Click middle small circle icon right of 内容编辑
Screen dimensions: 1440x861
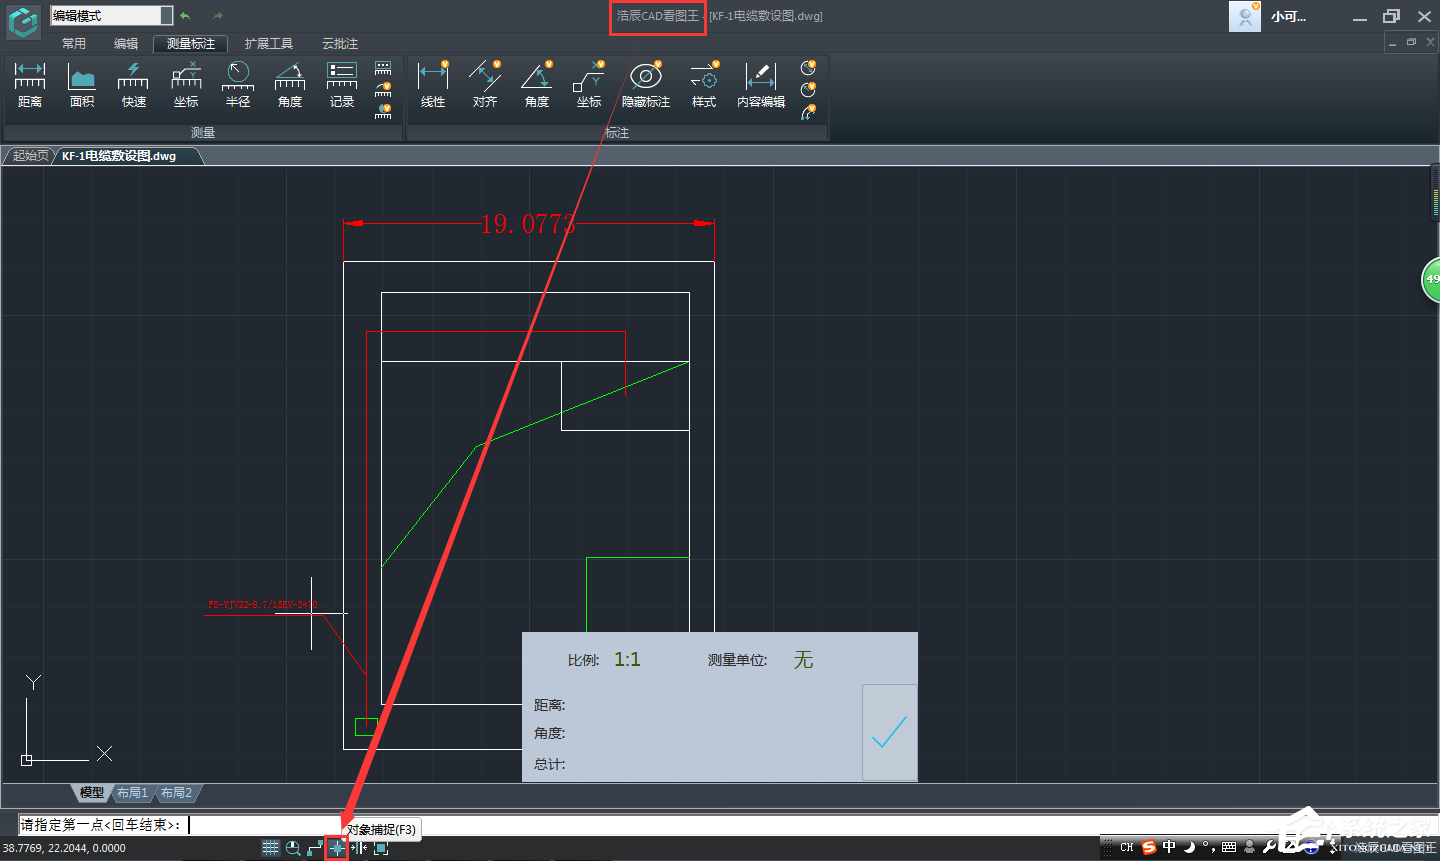[x=808, y=90]
